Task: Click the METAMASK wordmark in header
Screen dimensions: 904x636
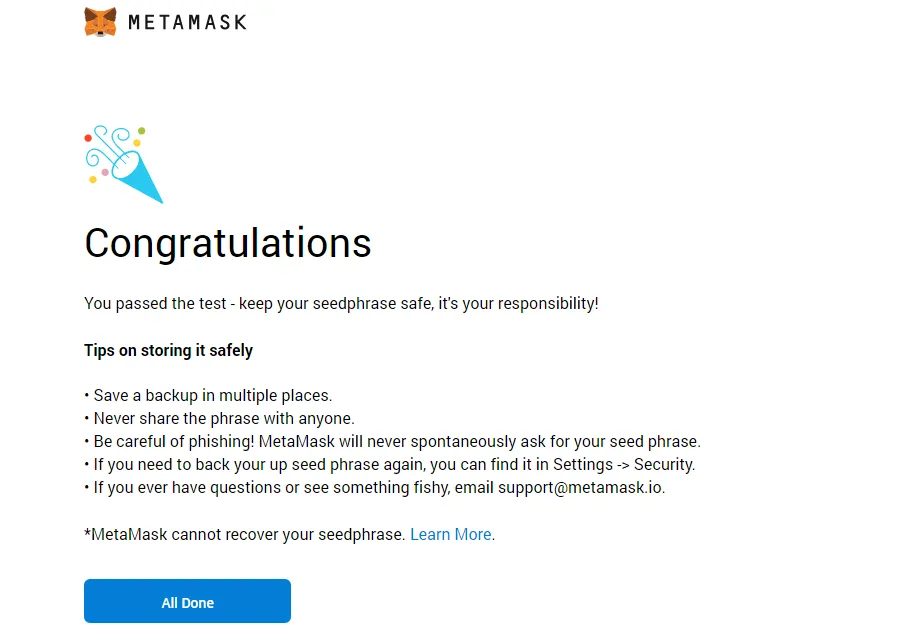Action: click(x=187, y=22)
